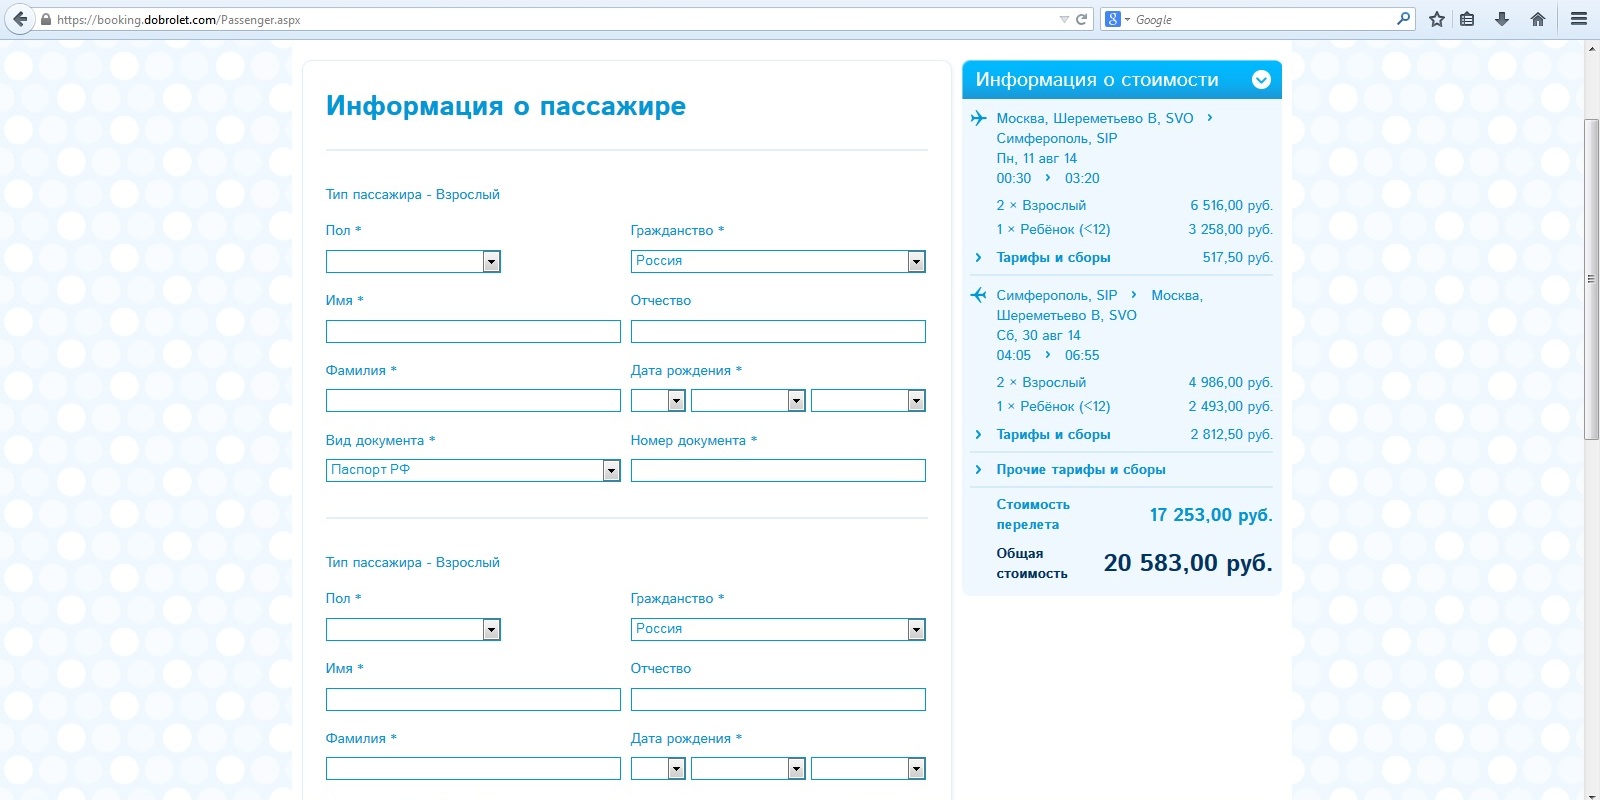Screen dimensions: 1600x800
Task: Go back using browser back arrow
Action: click(x=20, y=19)
